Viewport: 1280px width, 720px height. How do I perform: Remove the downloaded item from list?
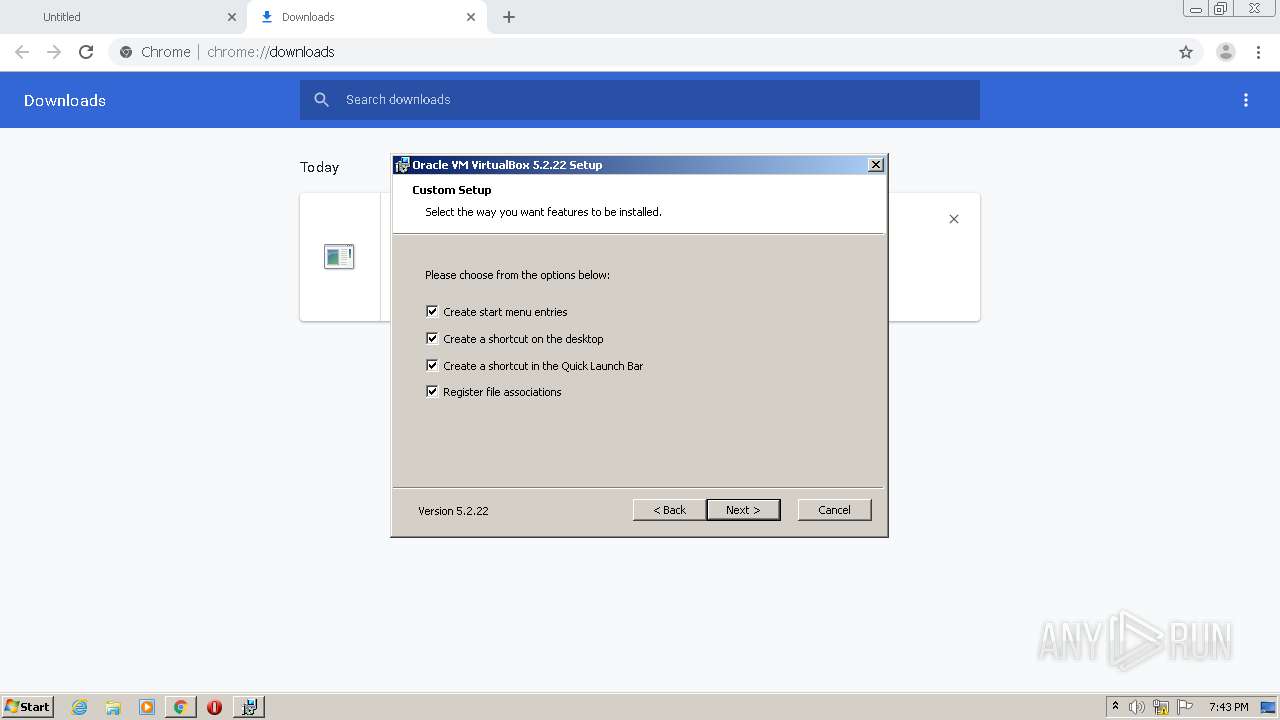954,219
